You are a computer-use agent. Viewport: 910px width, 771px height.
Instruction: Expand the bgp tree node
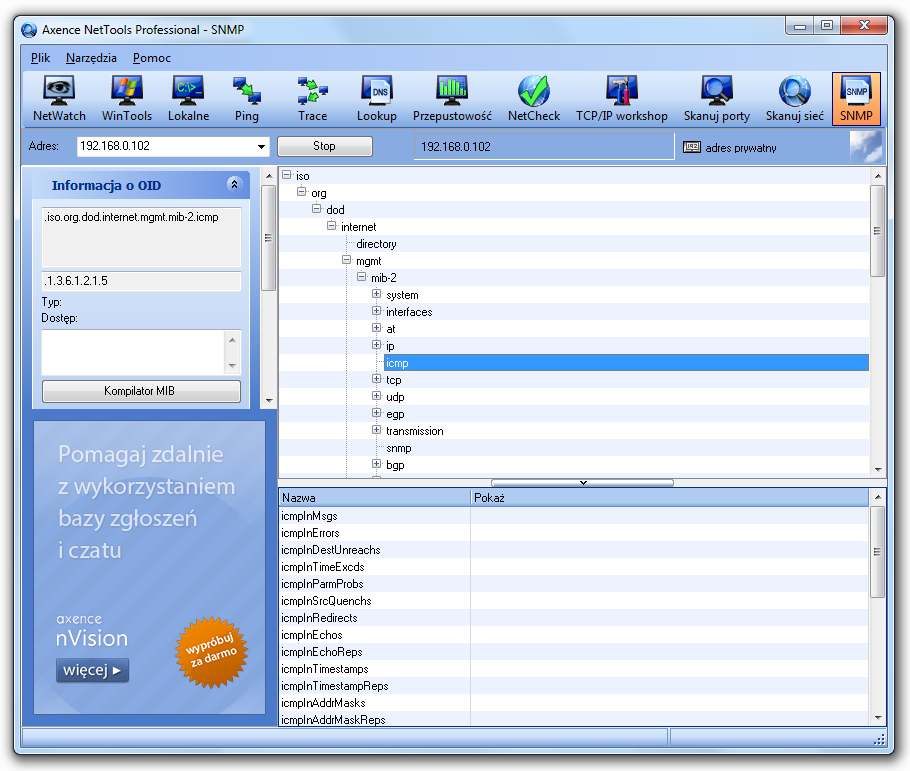coord(377,464)
